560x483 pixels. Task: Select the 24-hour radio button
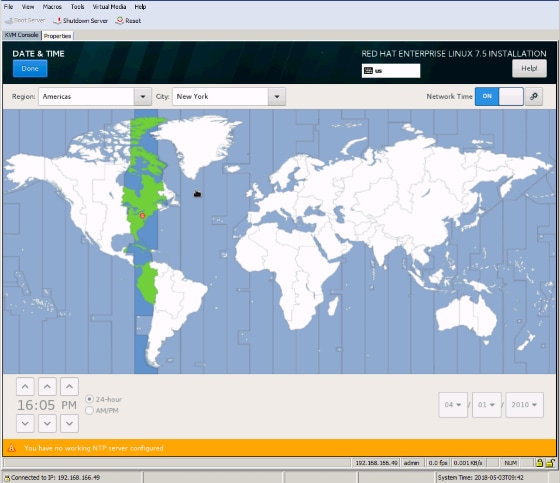89,399
